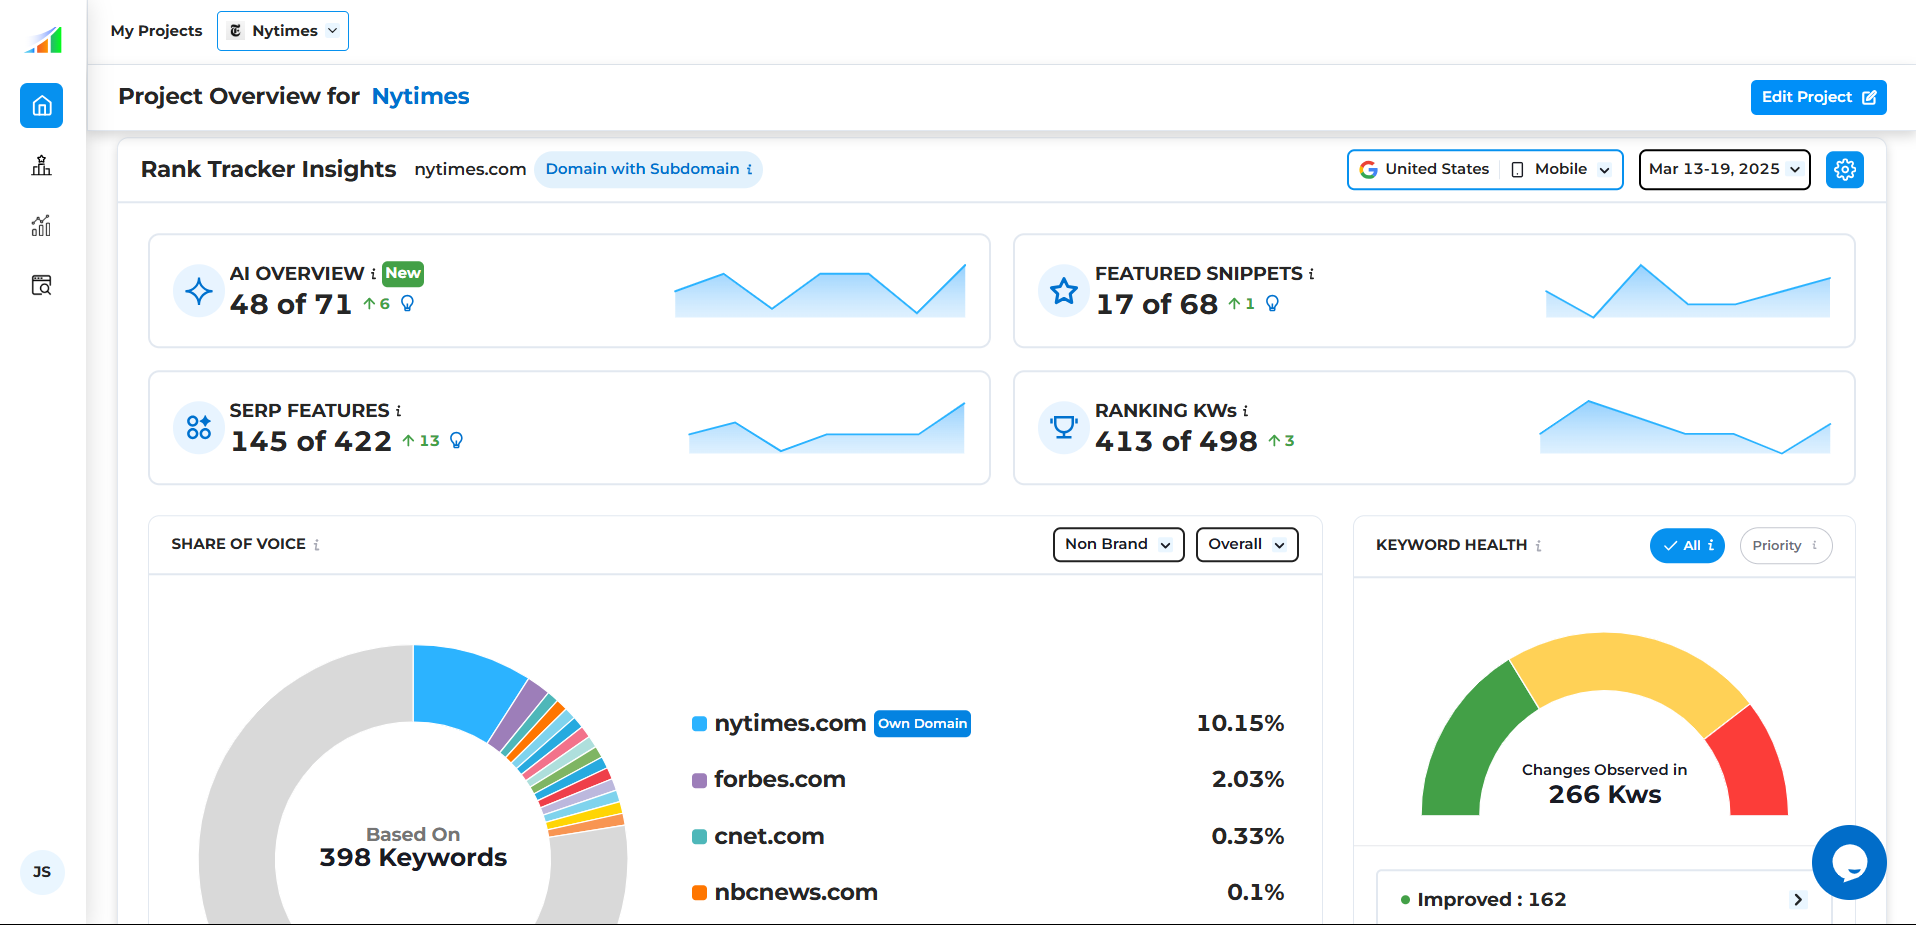
Task: Click the teal cnet.com legend swatch
Action: click(699, 837)
